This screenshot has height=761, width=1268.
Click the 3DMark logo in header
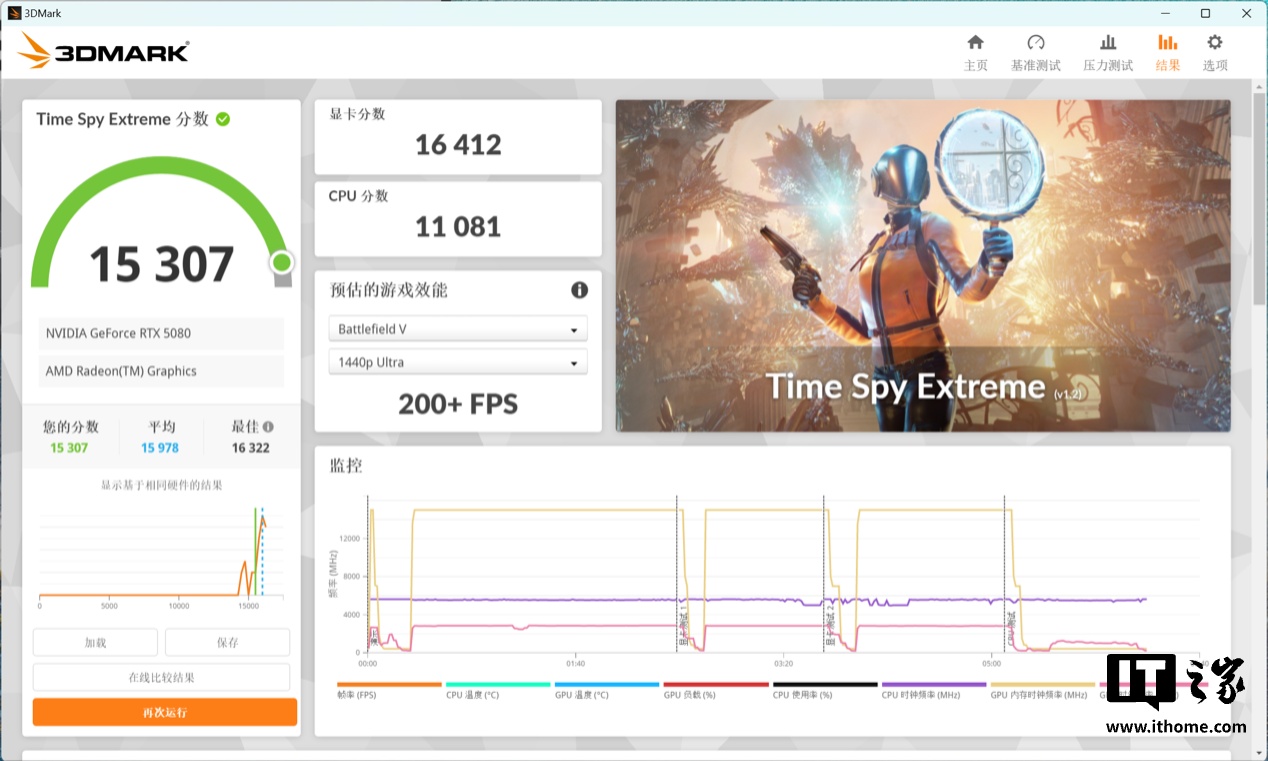103,50
